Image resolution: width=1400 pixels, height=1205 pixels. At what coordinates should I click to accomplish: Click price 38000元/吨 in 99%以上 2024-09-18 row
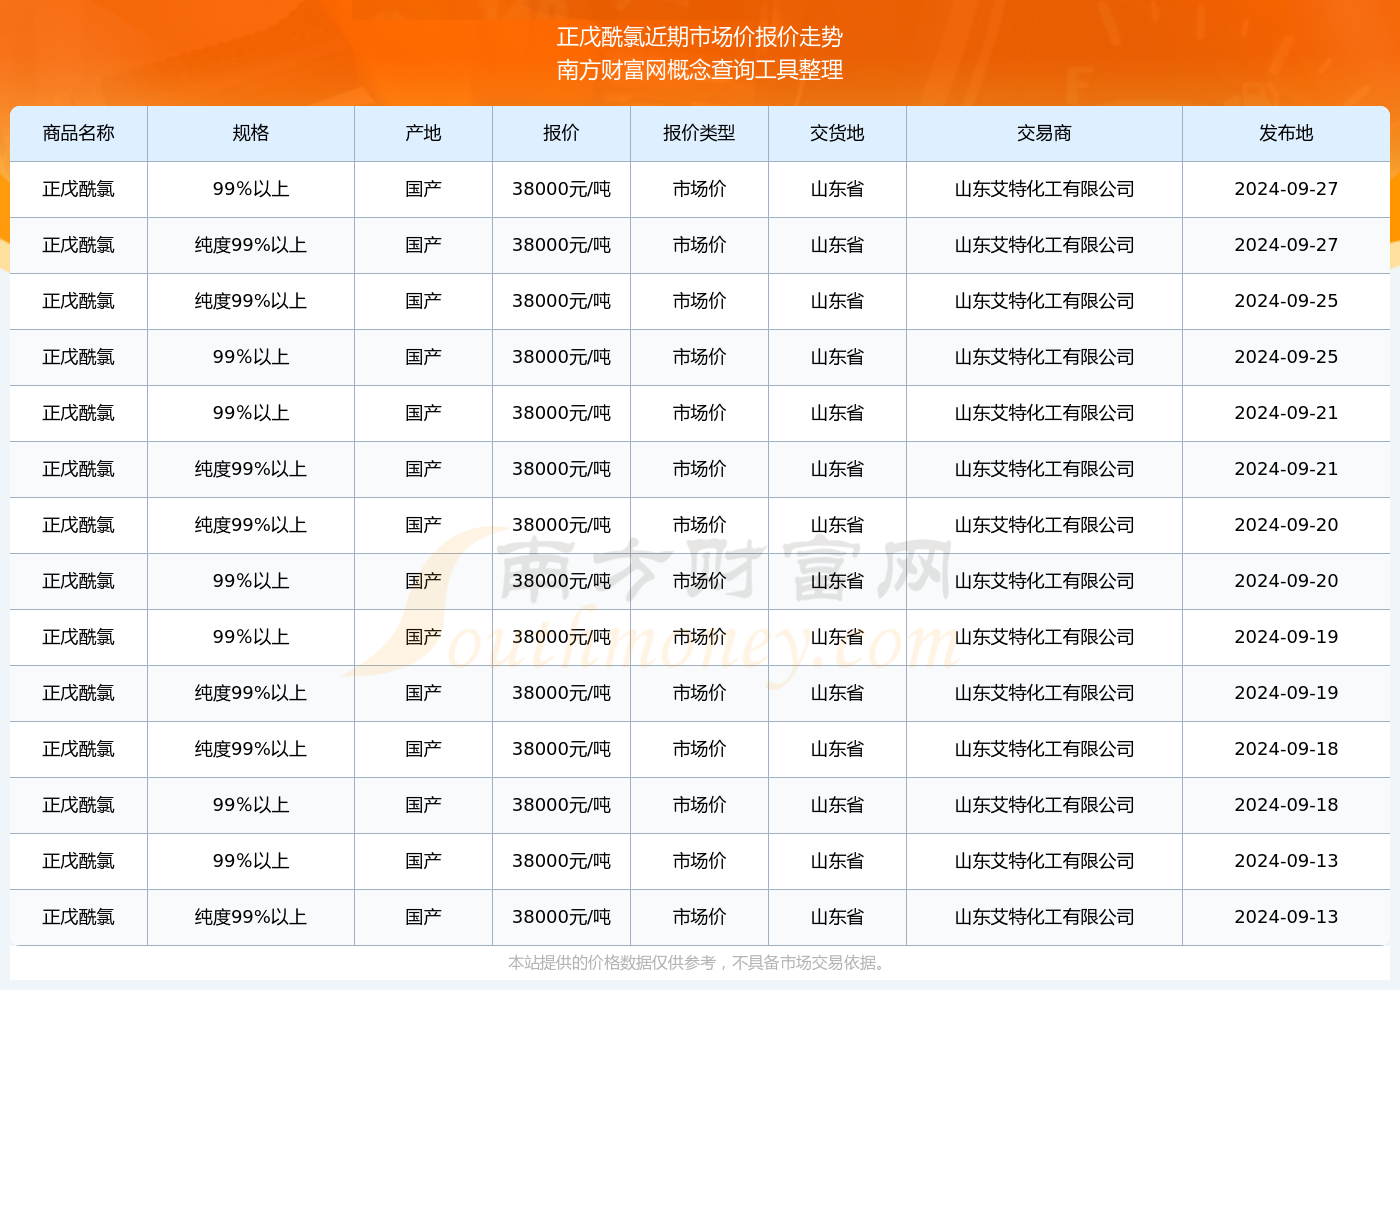pos(562,805)
